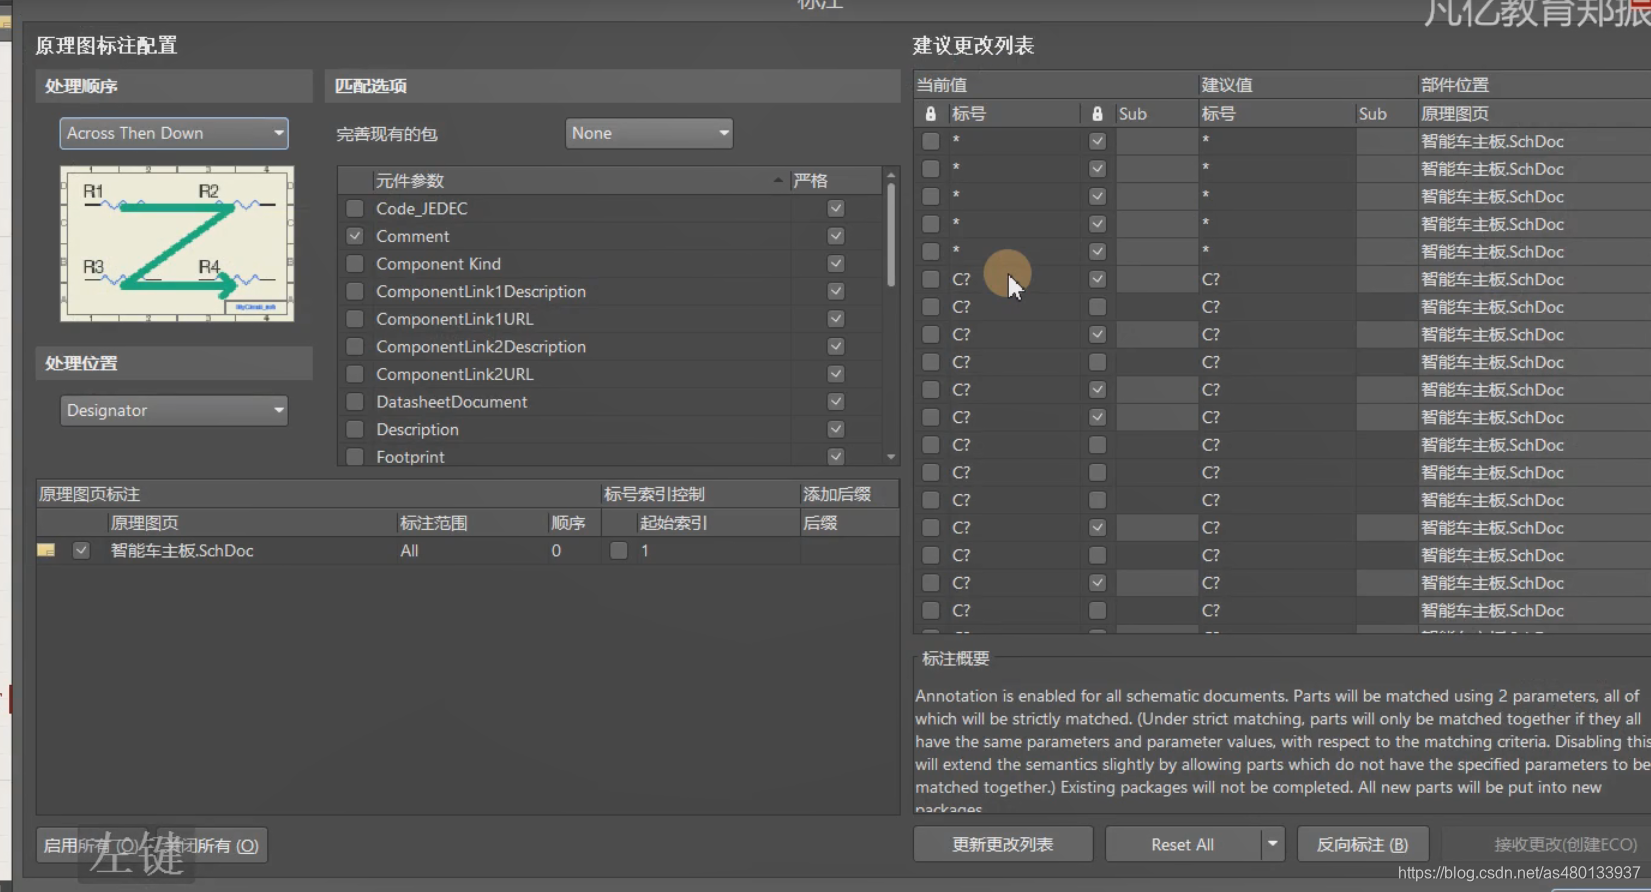Click the 接收更改(创建ECO) button
1651x892 pixels.
1565,844
